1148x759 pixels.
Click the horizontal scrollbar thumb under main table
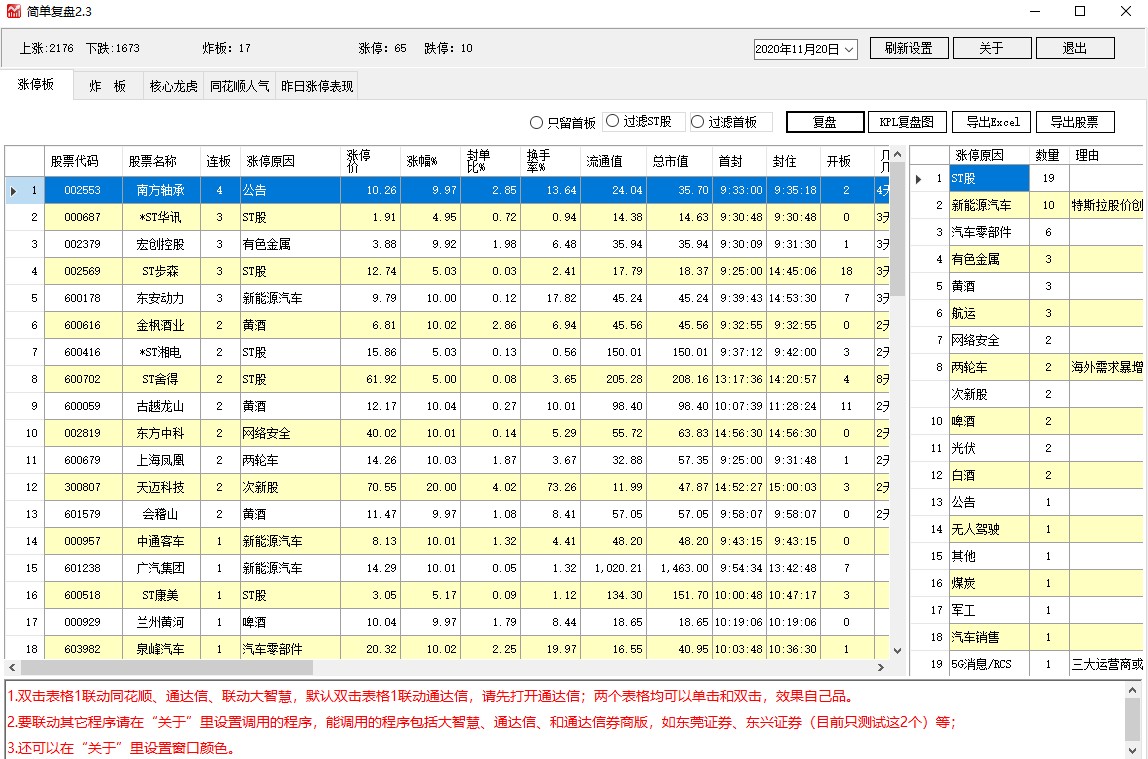(x=166, y=667)
